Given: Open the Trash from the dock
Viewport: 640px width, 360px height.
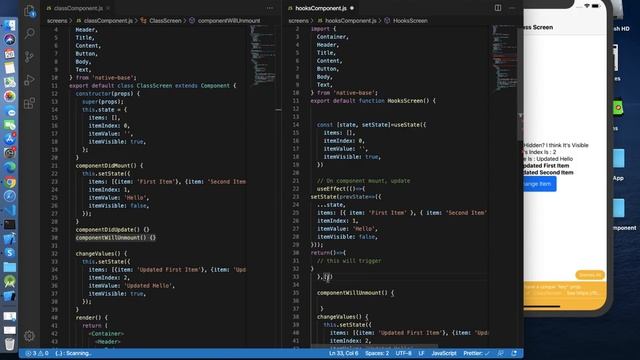Looking at the screenshot, I should pos(9,344).
